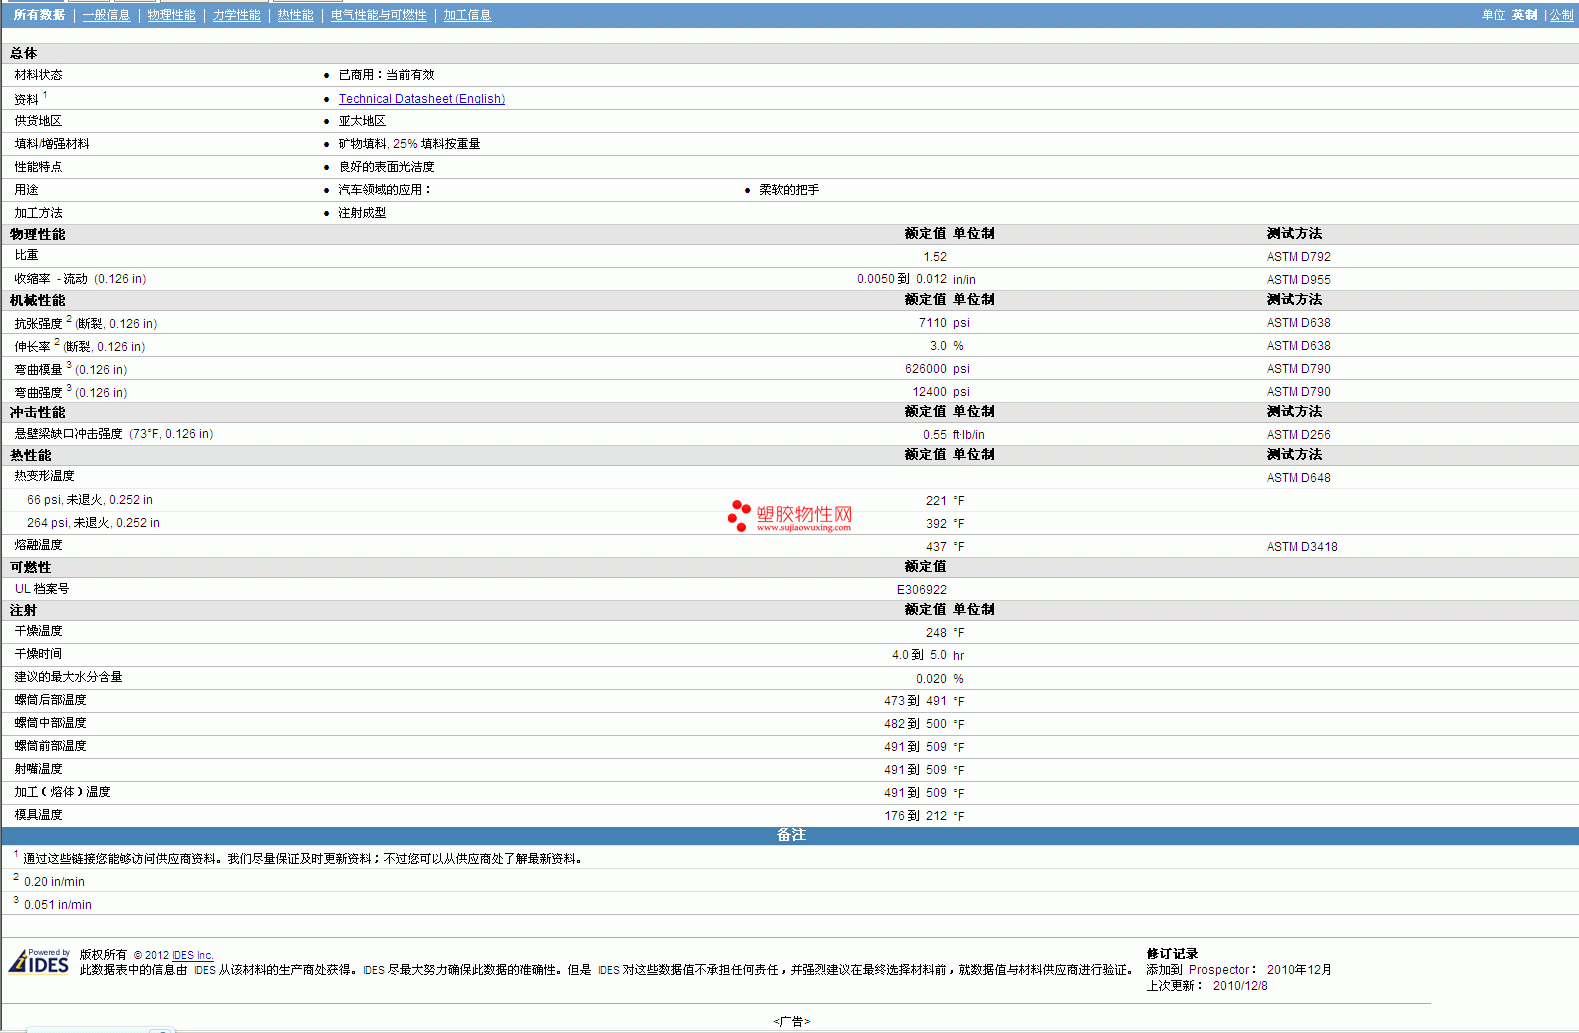The height and width of the screenshot is (1033, 1579).
Task: Open the 所有数据 tab
Action: click(39, 15)
